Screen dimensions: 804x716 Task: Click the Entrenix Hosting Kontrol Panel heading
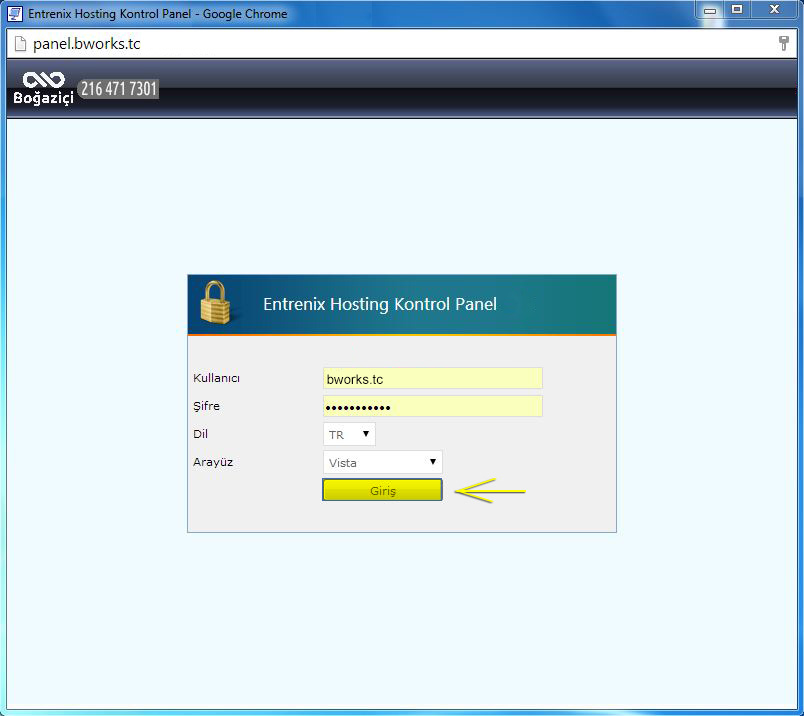click(x=380, y=304)
